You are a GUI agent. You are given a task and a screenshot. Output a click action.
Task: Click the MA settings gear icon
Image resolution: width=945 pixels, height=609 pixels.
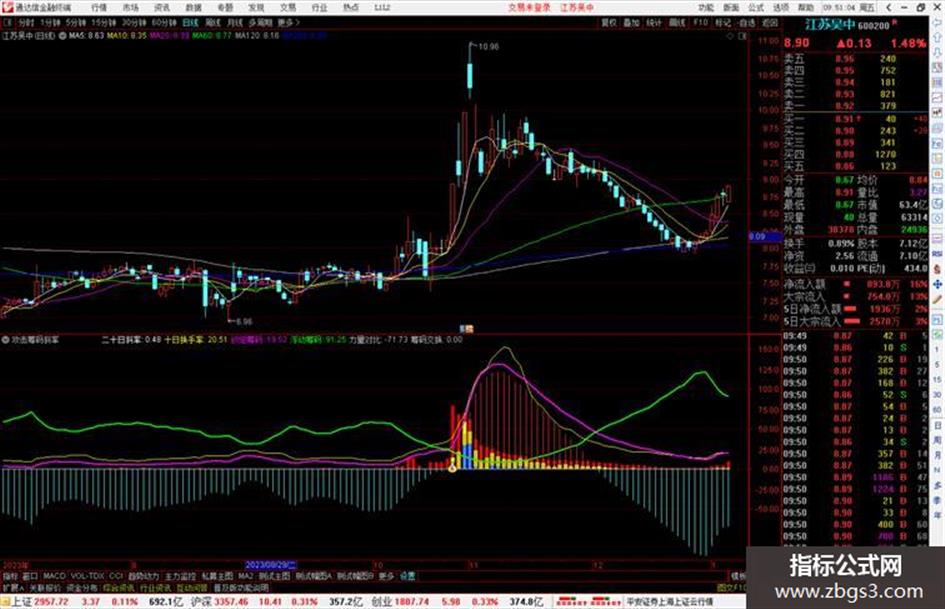point(63,36)
